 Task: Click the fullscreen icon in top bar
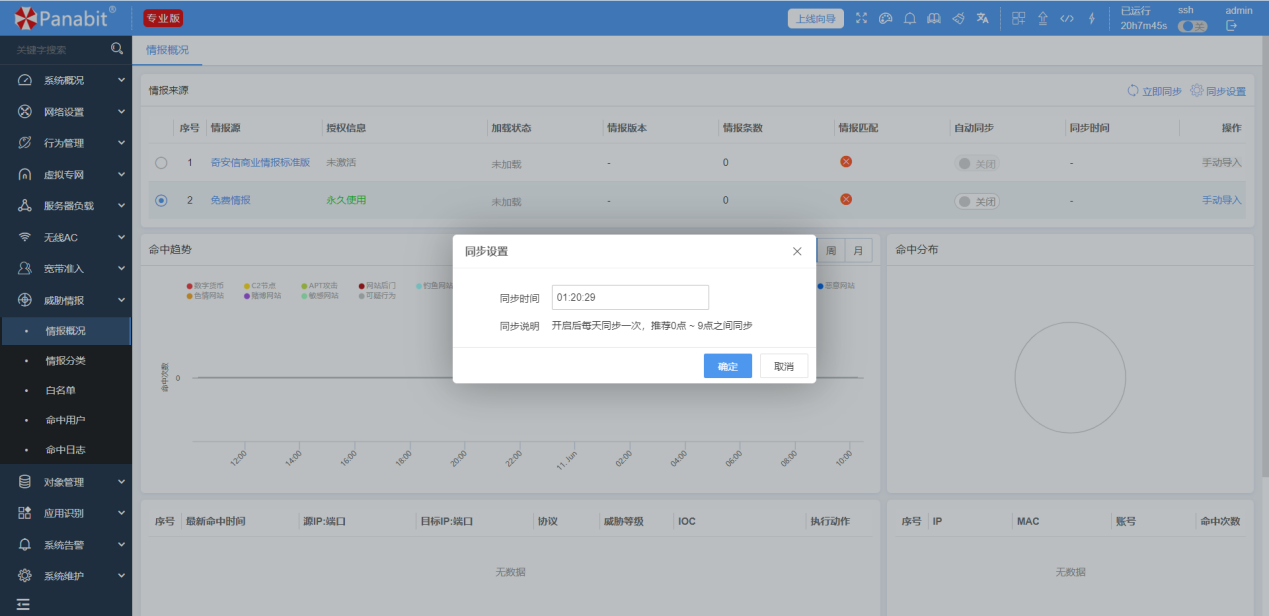coord(862,18)
